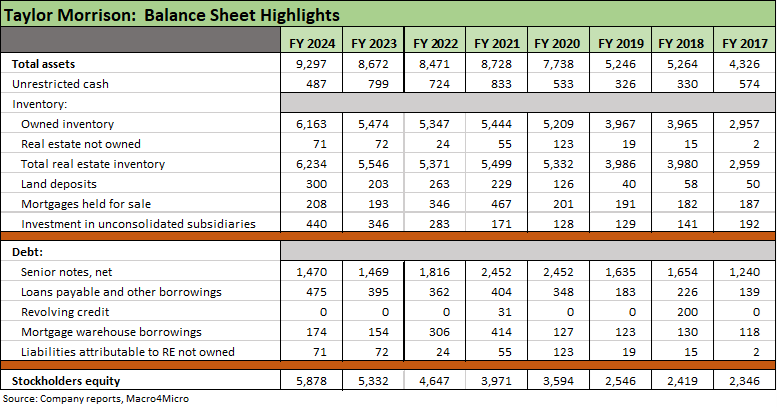This screenshot has width=777, height=408.
Task: Click the 'Land deposits' row label
Action: (x=58, y=184)
